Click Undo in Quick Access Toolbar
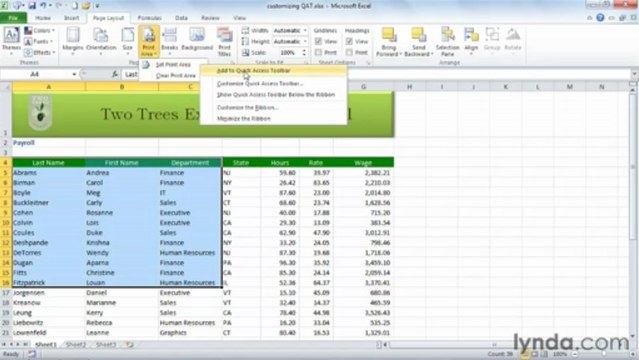 (43, 6)
